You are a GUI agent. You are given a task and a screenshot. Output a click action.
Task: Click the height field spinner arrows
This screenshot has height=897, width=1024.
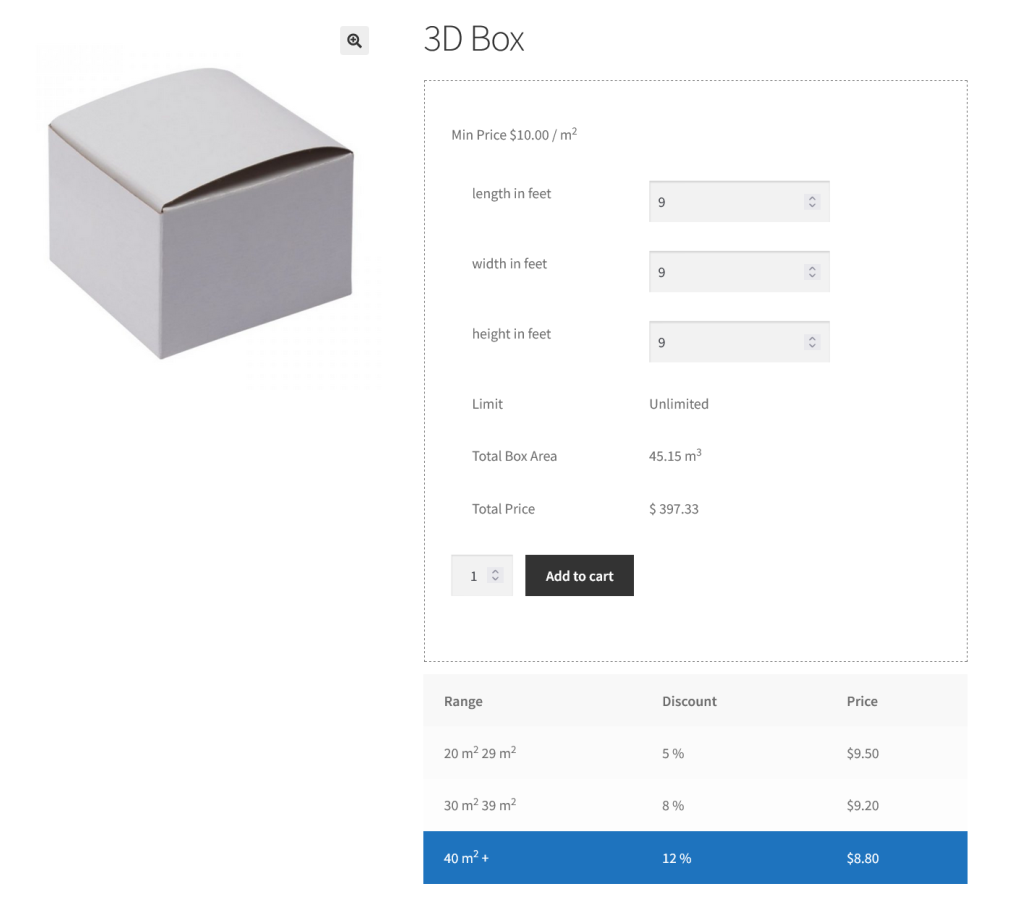812,342
